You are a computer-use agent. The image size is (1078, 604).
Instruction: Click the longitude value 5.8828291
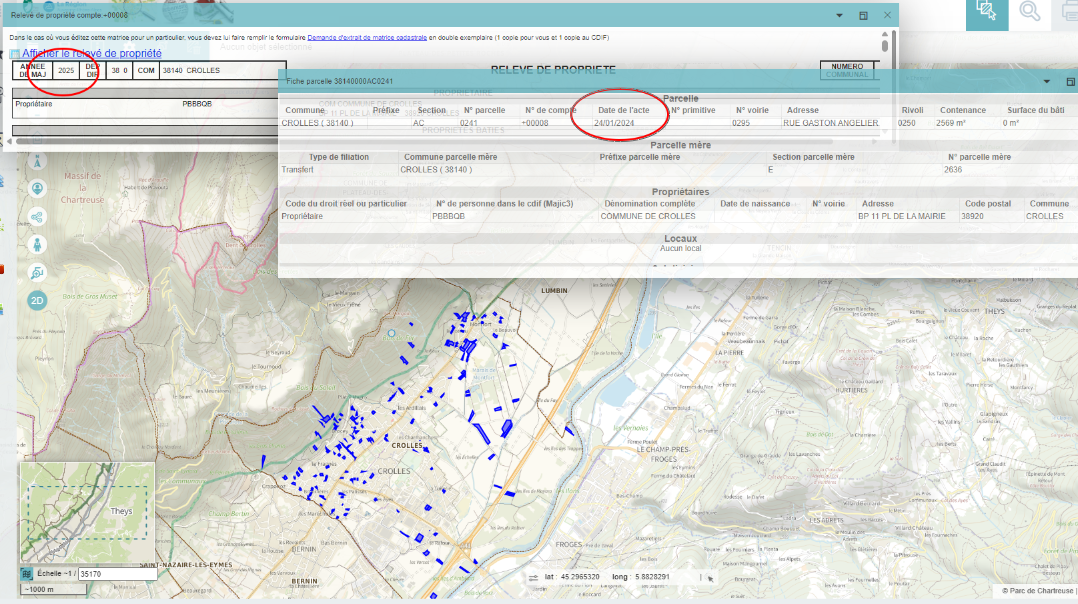(651, 577)
